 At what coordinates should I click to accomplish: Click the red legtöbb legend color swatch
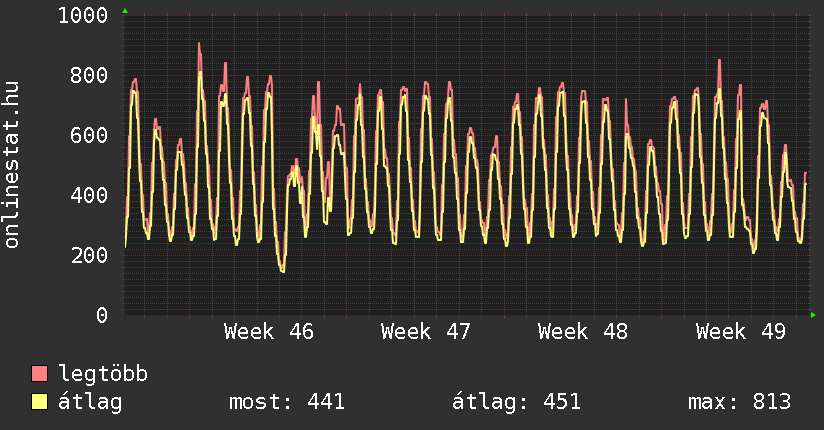coord(39,374)
